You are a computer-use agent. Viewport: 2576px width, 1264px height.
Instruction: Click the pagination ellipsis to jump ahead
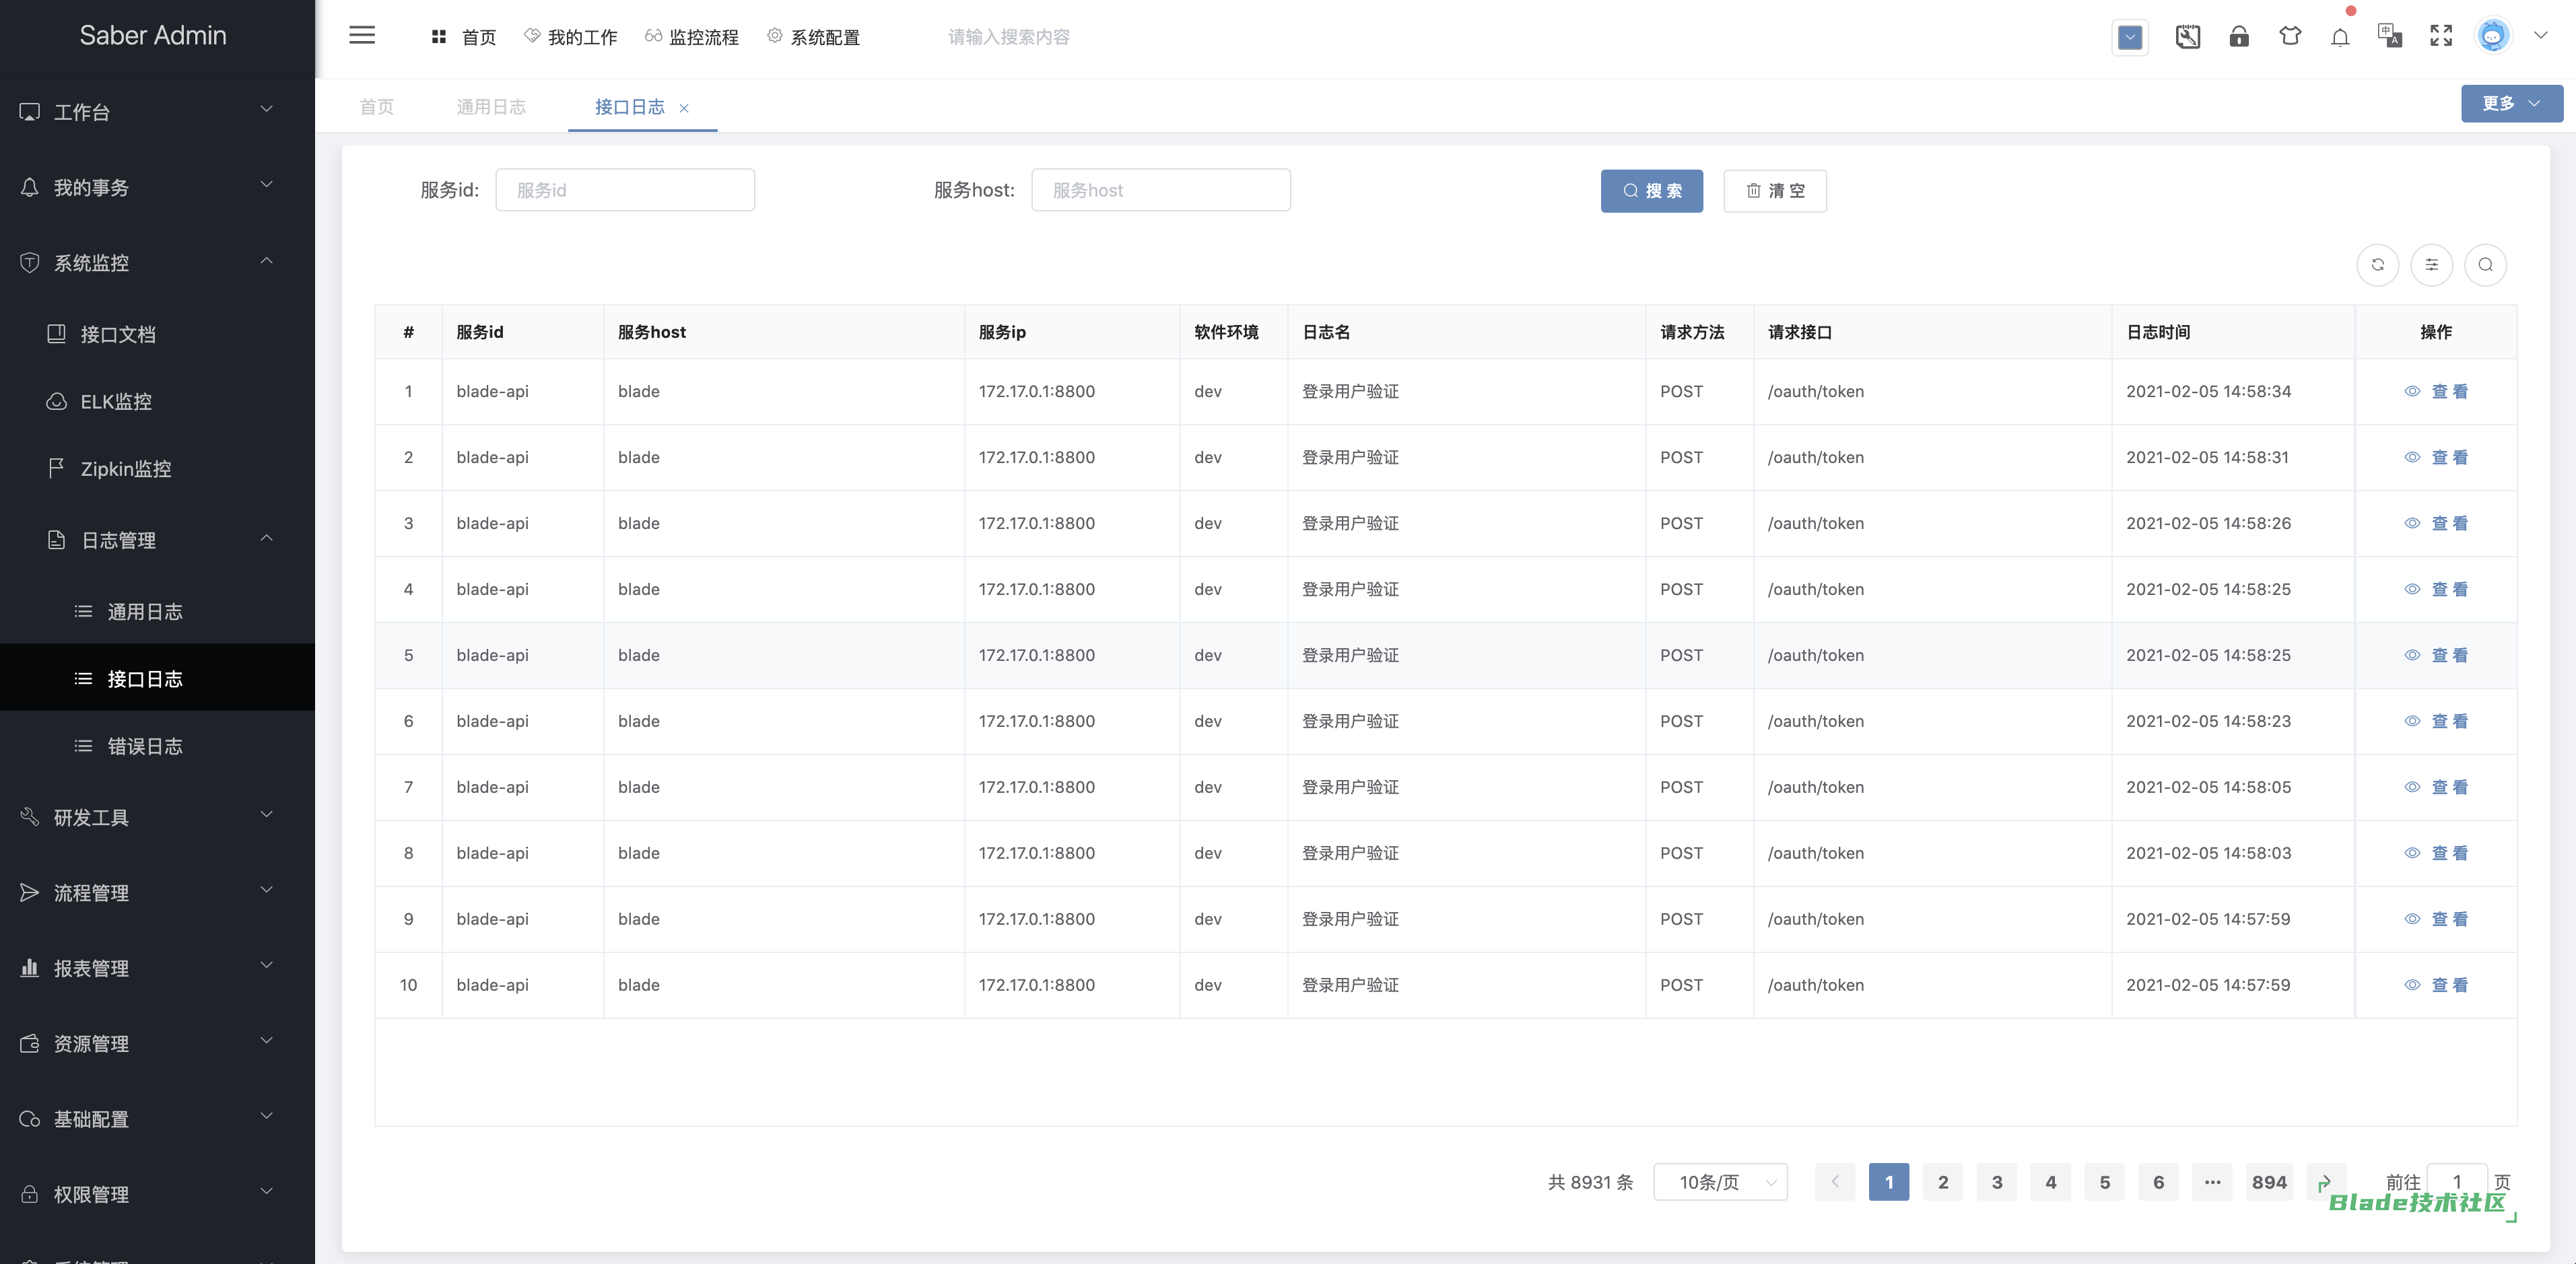(x=2213, y=1182)
